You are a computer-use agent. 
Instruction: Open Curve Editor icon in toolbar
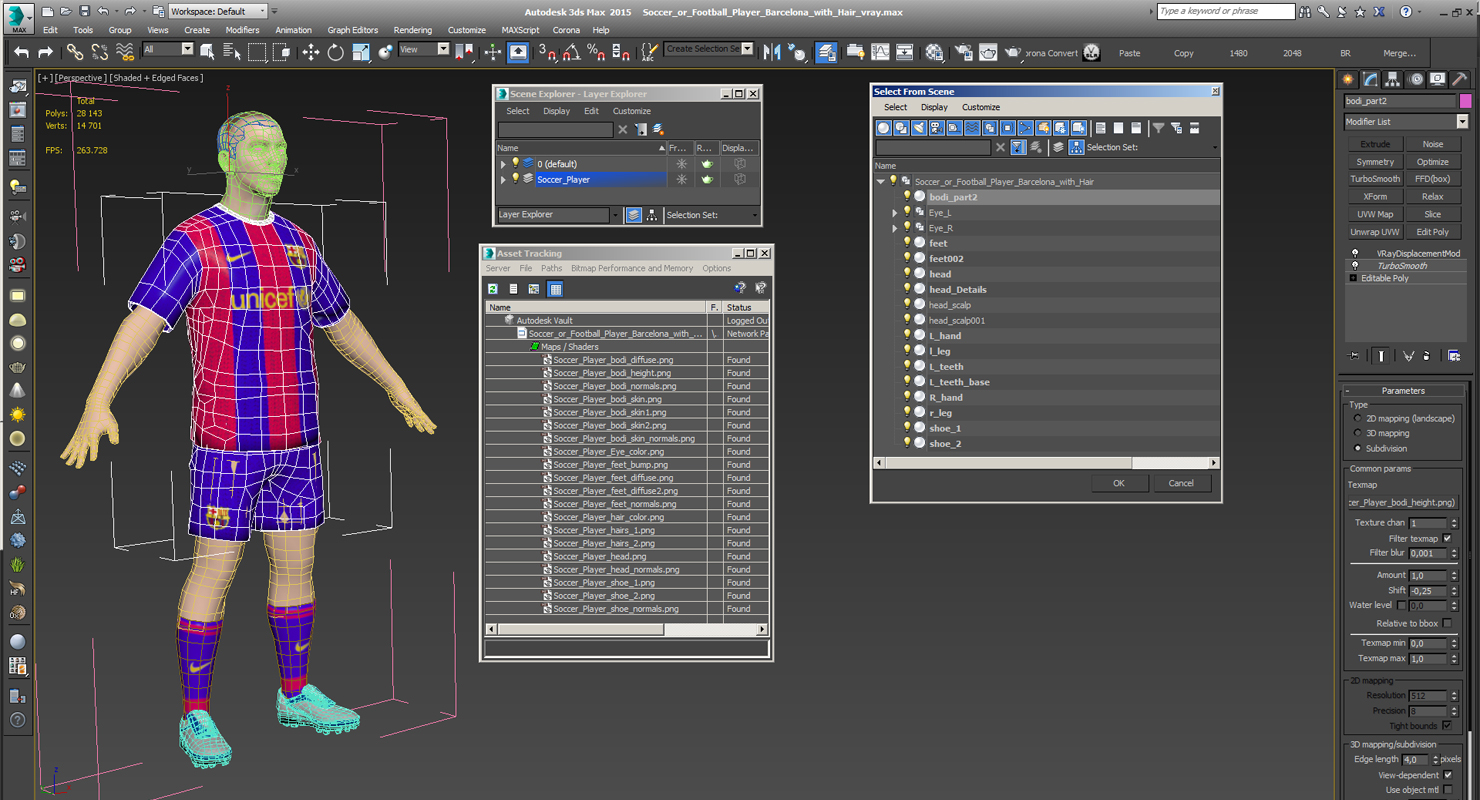pos(880,52)
